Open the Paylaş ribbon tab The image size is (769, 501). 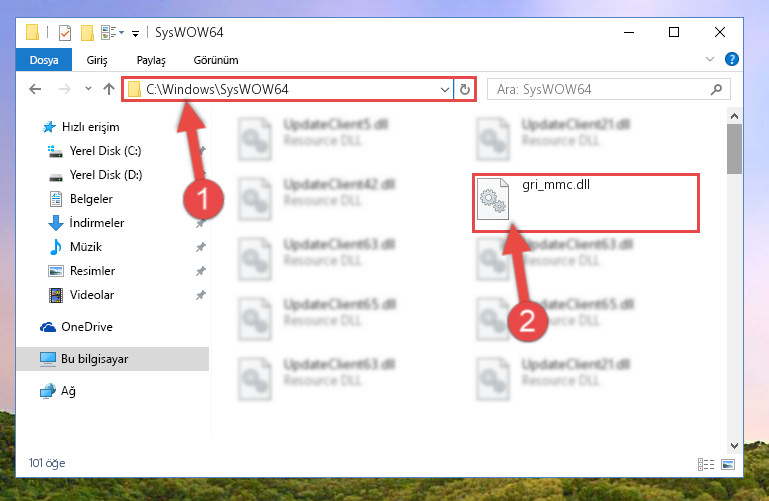pos(151,60)
